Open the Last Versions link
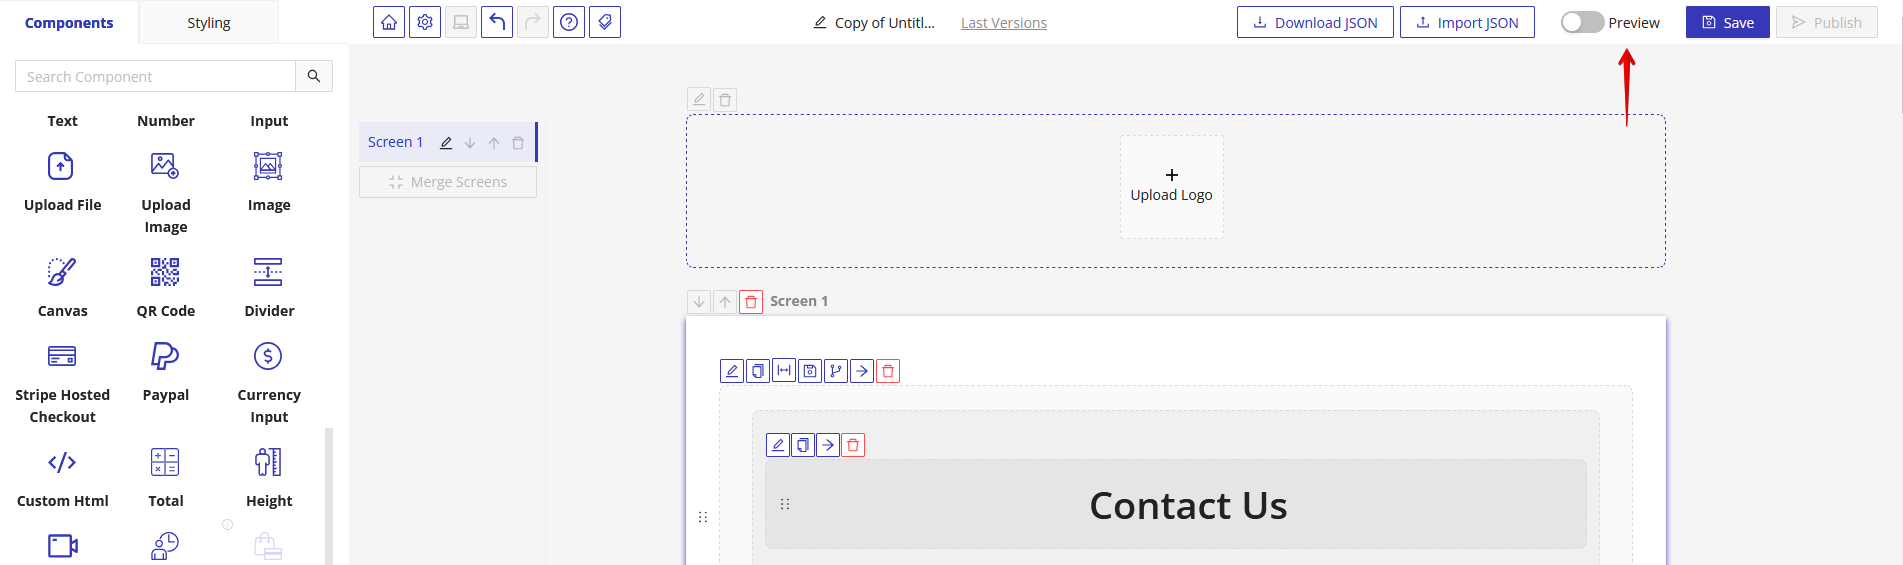 (x=1003, y=23)
